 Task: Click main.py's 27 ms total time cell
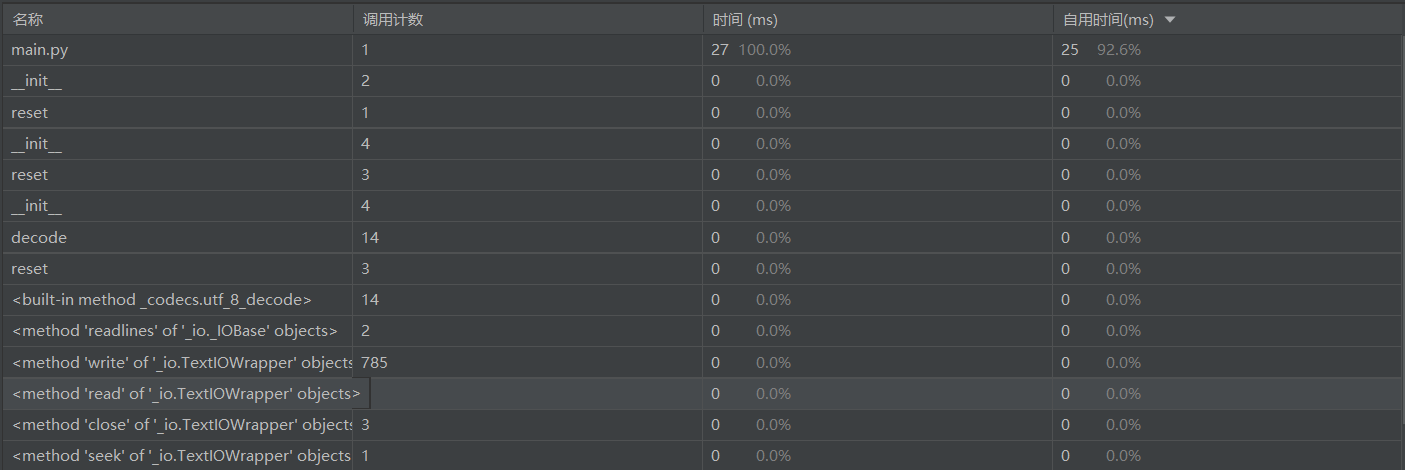(x=720, y=50)
